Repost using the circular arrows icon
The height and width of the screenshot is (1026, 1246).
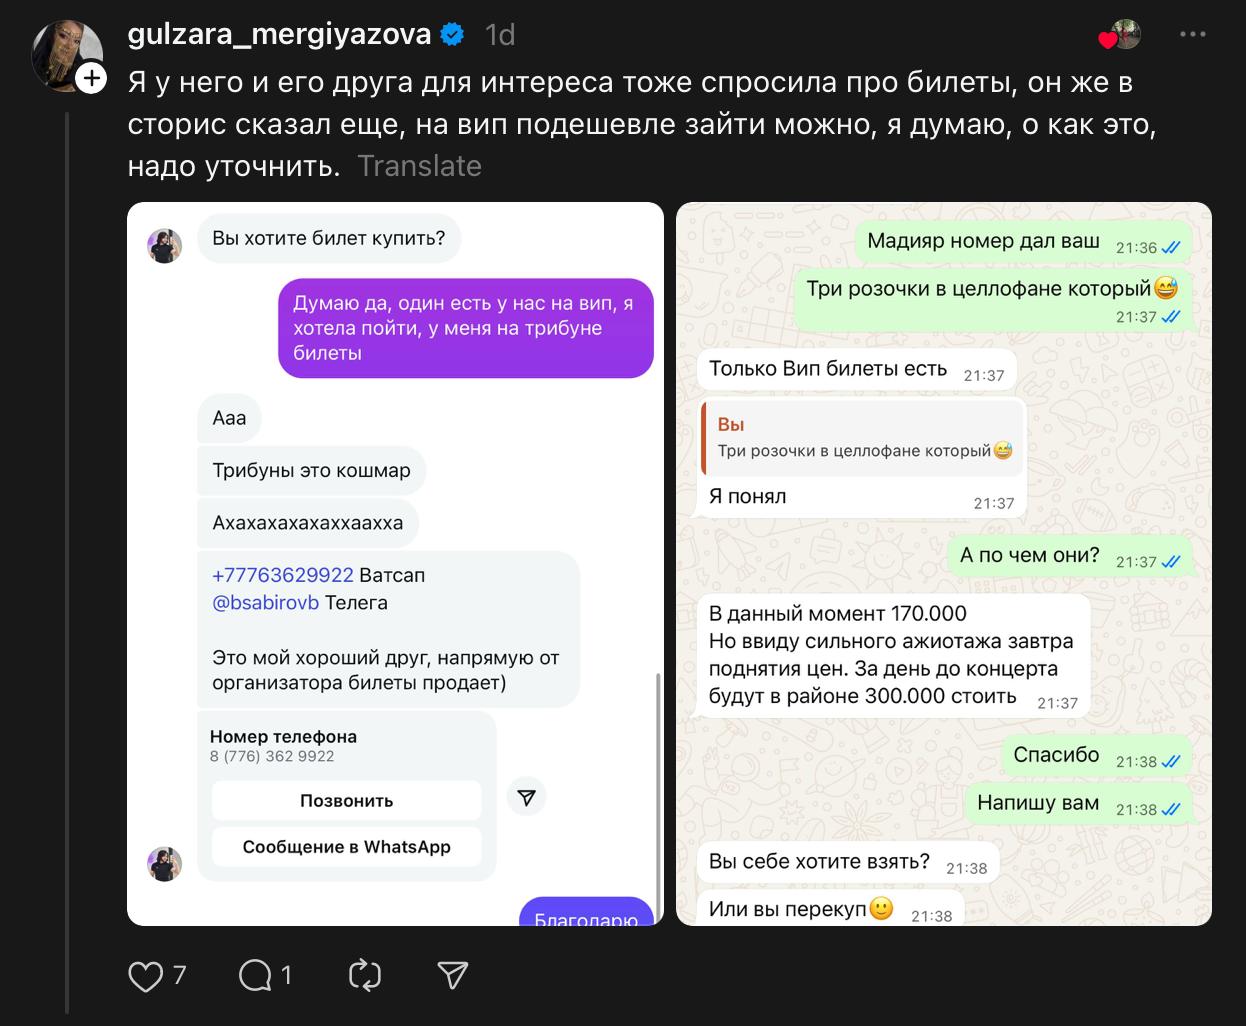tap(365, 976)
